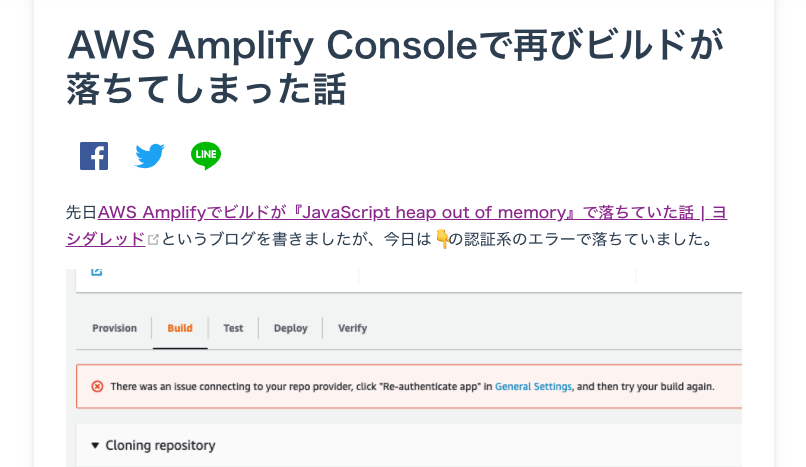This screenshot has height=467, width=806.
Task: Select the Build step tab
Action: pos(180,328)
